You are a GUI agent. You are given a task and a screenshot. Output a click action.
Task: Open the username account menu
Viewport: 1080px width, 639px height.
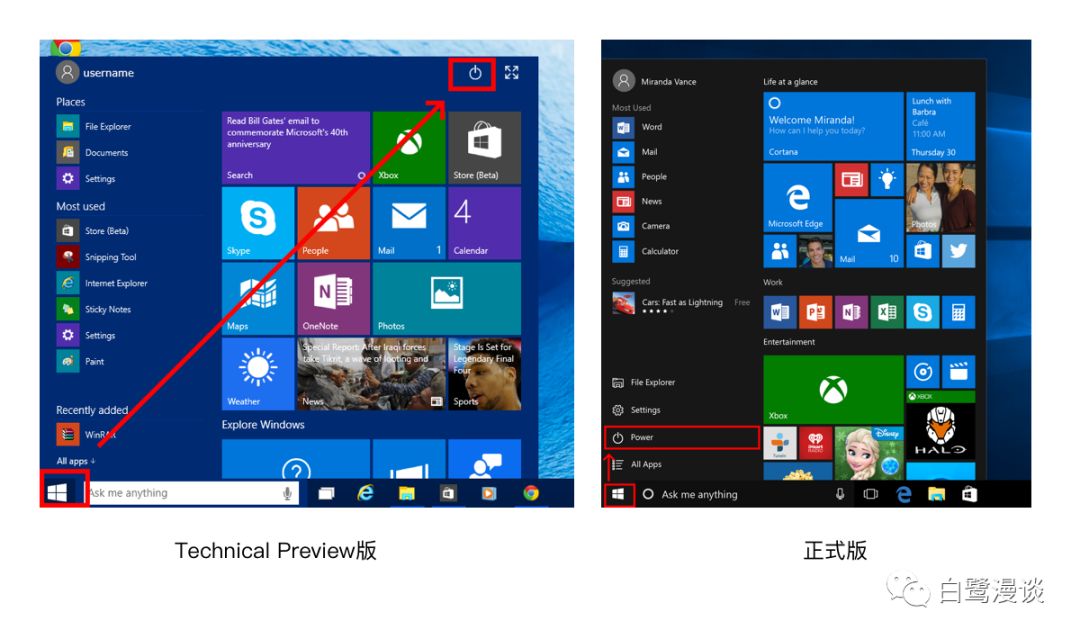[x=96, y=72]
